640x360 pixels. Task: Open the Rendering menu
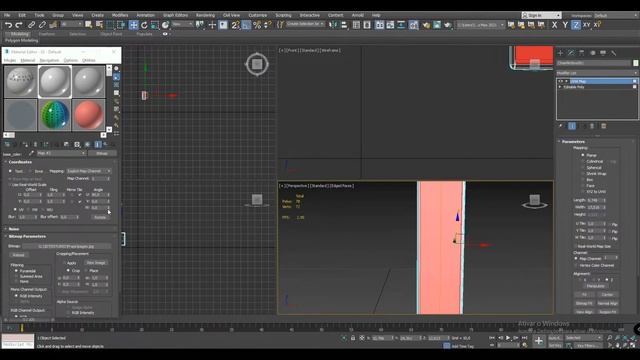(205, 15)
